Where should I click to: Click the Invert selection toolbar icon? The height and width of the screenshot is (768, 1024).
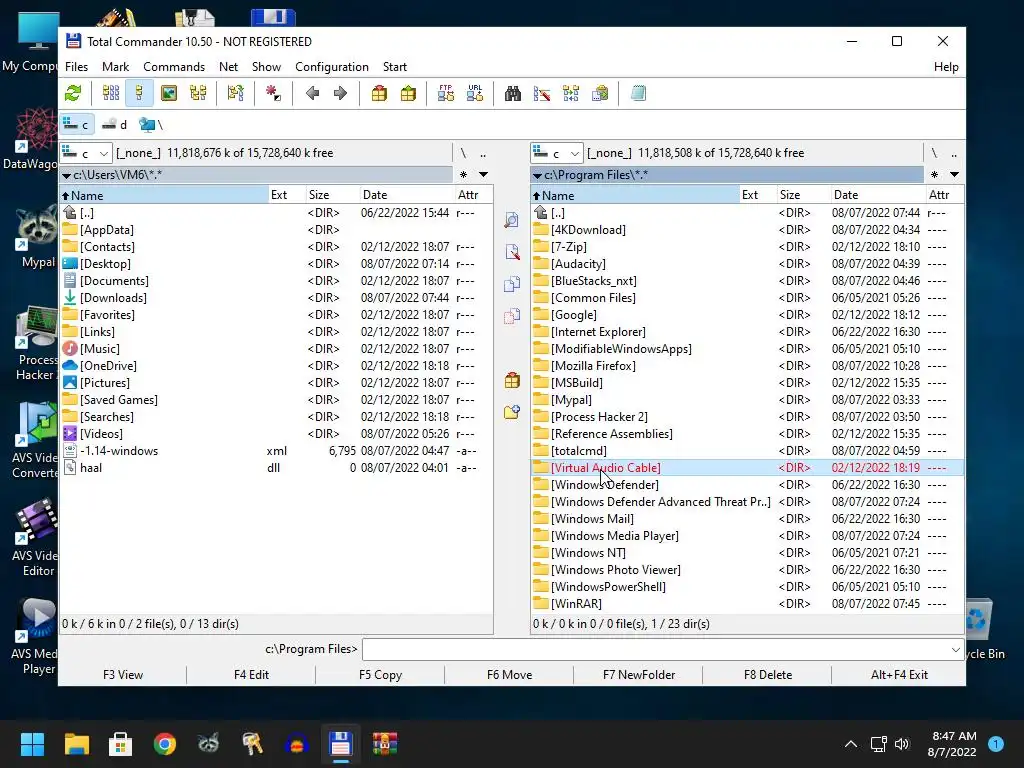273,93
